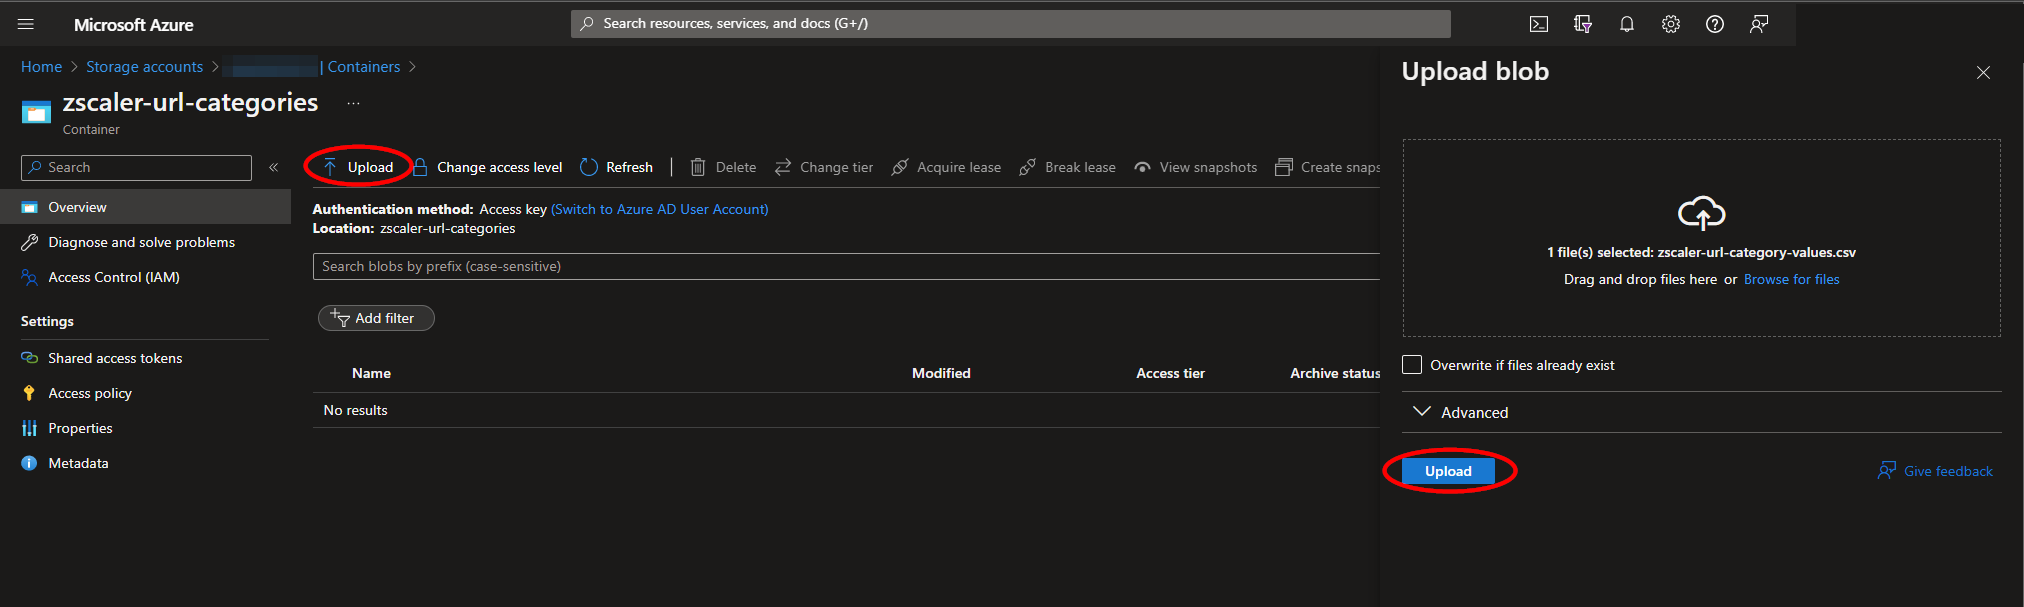Click Give feedback link

coord(1935,471)
